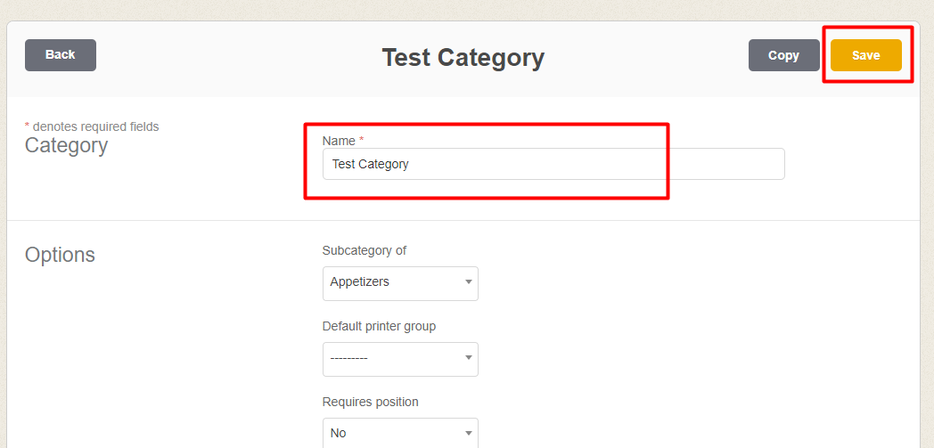Image resolution: width=934 pixels, height=448 pixels.
Task: Open the Subcategory of dropdown showing Appetizers
Action: [x=400, y=283]
